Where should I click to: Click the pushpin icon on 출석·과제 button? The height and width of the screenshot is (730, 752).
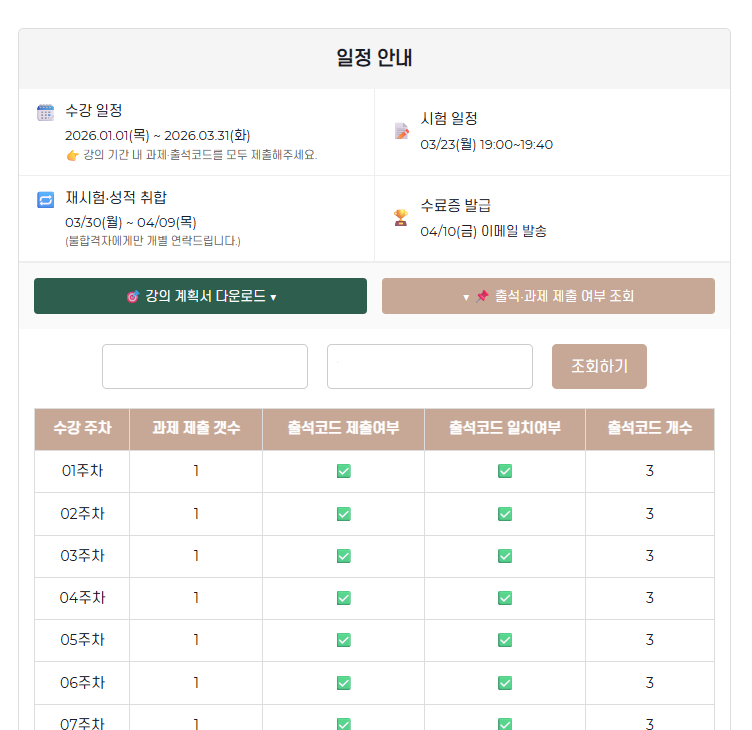point(482,297)
